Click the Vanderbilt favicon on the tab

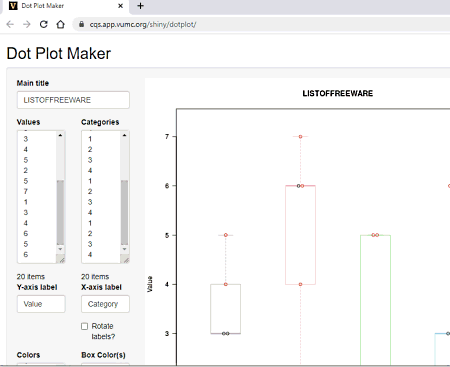(13, 6)
